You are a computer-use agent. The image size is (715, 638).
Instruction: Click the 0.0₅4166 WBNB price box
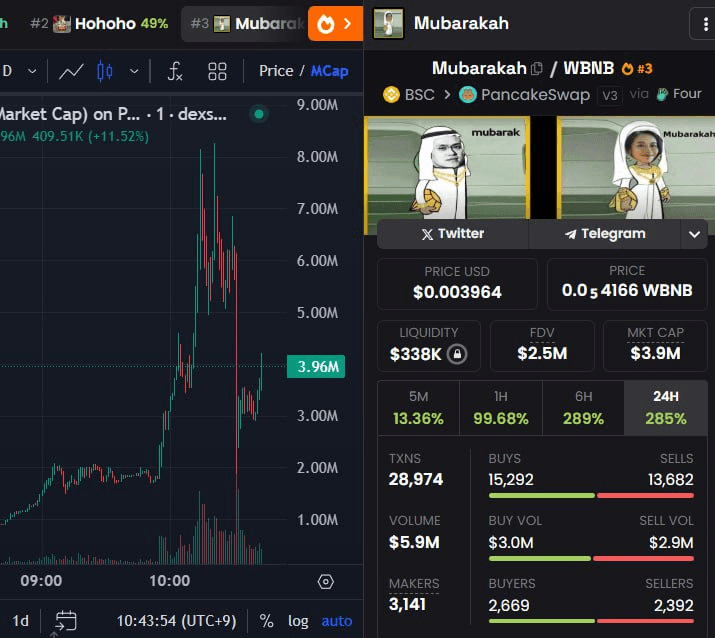pos(627,283)
